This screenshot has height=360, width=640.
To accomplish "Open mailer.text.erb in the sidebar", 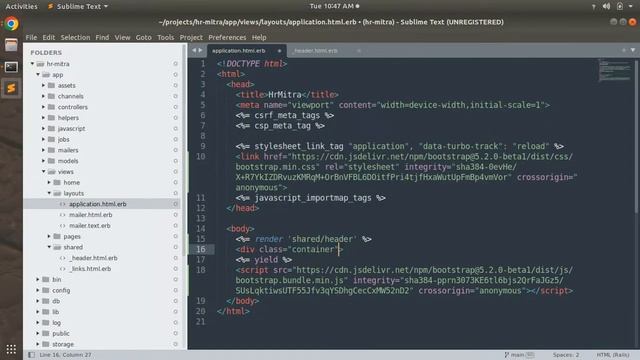I will tap(90, 225).
